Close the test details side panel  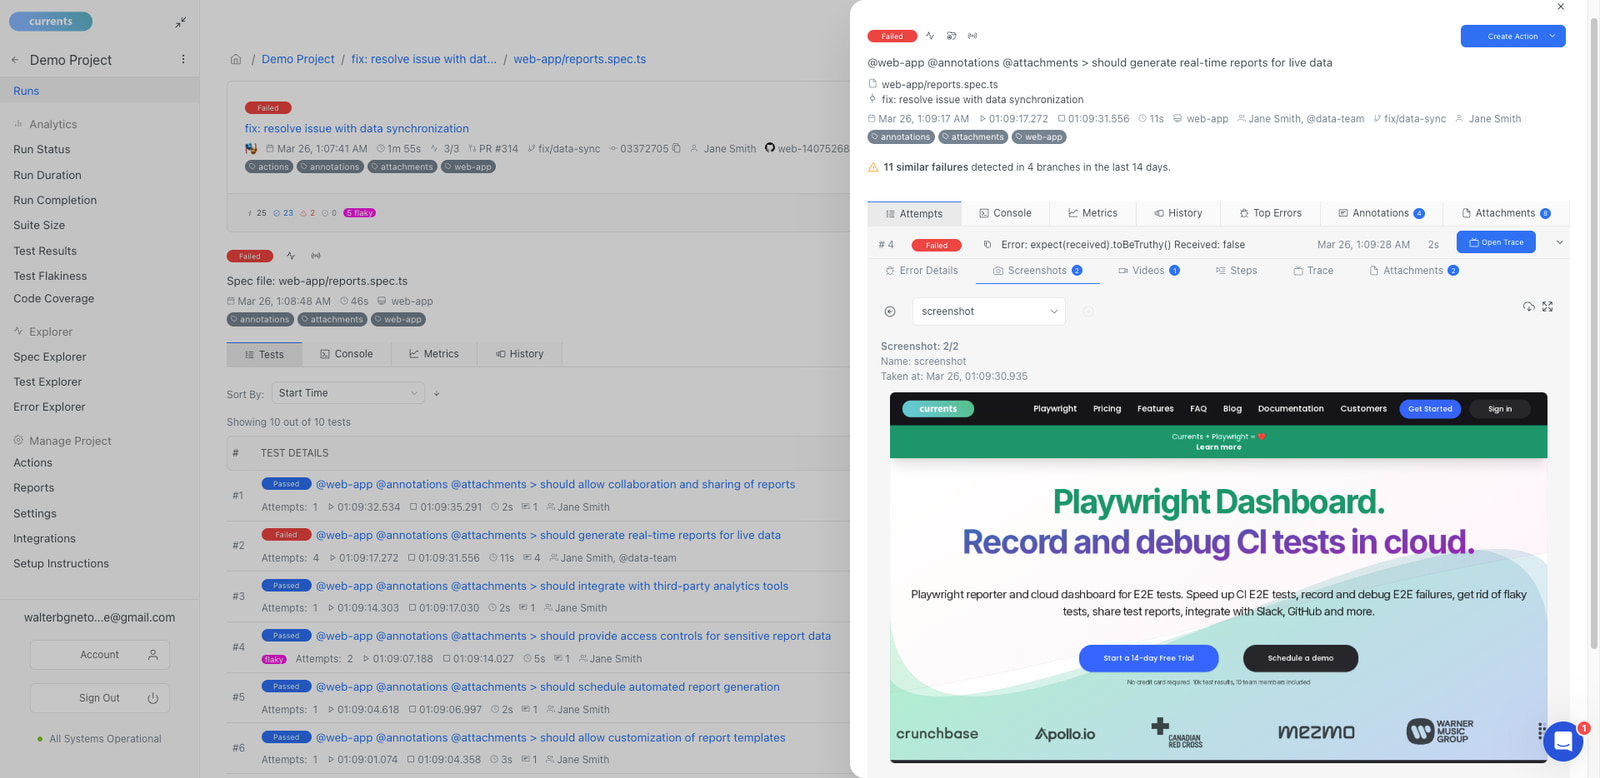point(1560,7)
